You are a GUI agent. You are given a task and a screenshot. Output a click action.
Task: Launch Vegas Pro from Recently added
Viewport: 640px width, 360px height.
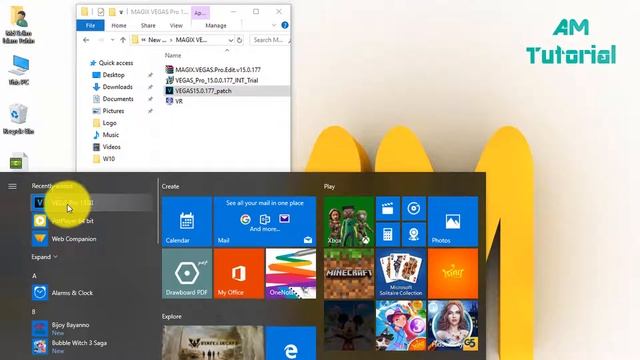[92, 202]
